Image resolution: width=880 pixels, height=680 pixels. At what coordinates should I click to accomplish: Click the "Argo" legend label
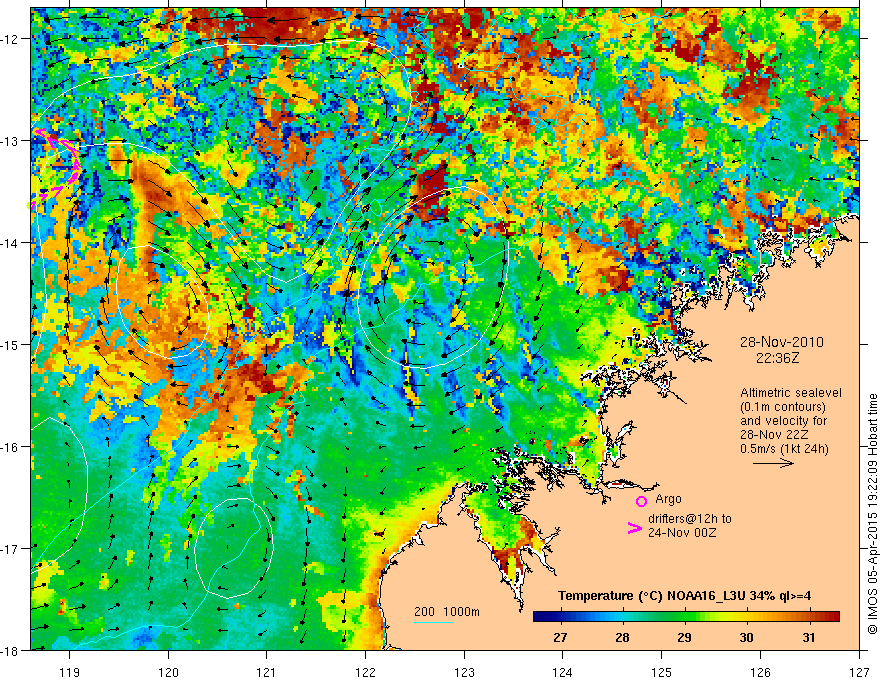point(668,499)
